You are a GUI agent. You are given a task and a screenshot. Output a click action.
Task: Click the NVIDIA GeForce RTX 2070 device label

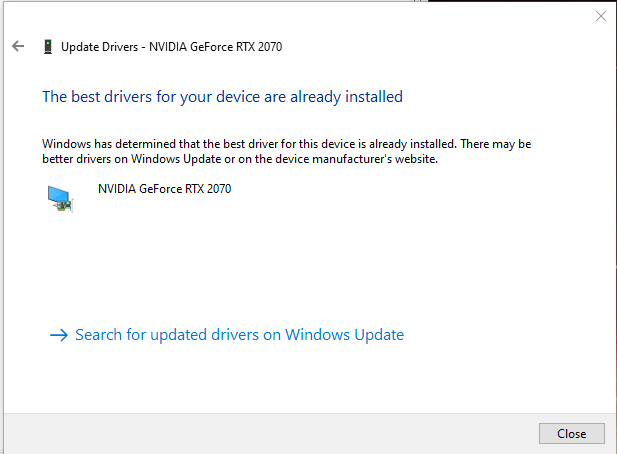tap(164, 189)
